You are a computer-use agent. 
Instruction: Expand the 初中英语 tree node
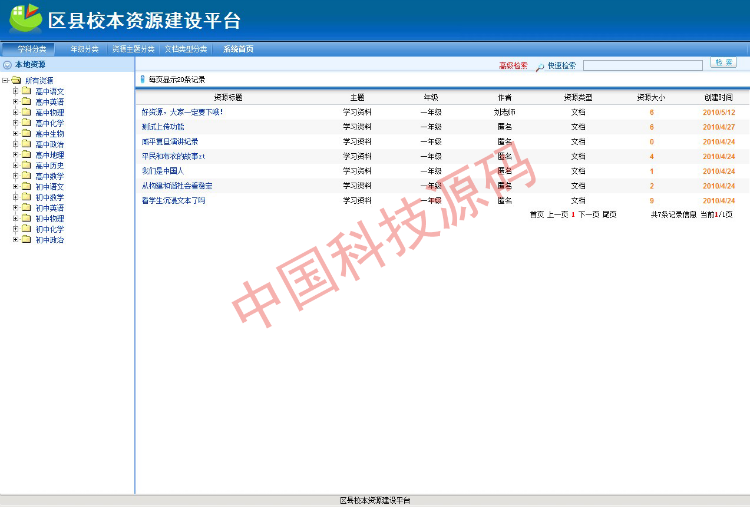15,208
